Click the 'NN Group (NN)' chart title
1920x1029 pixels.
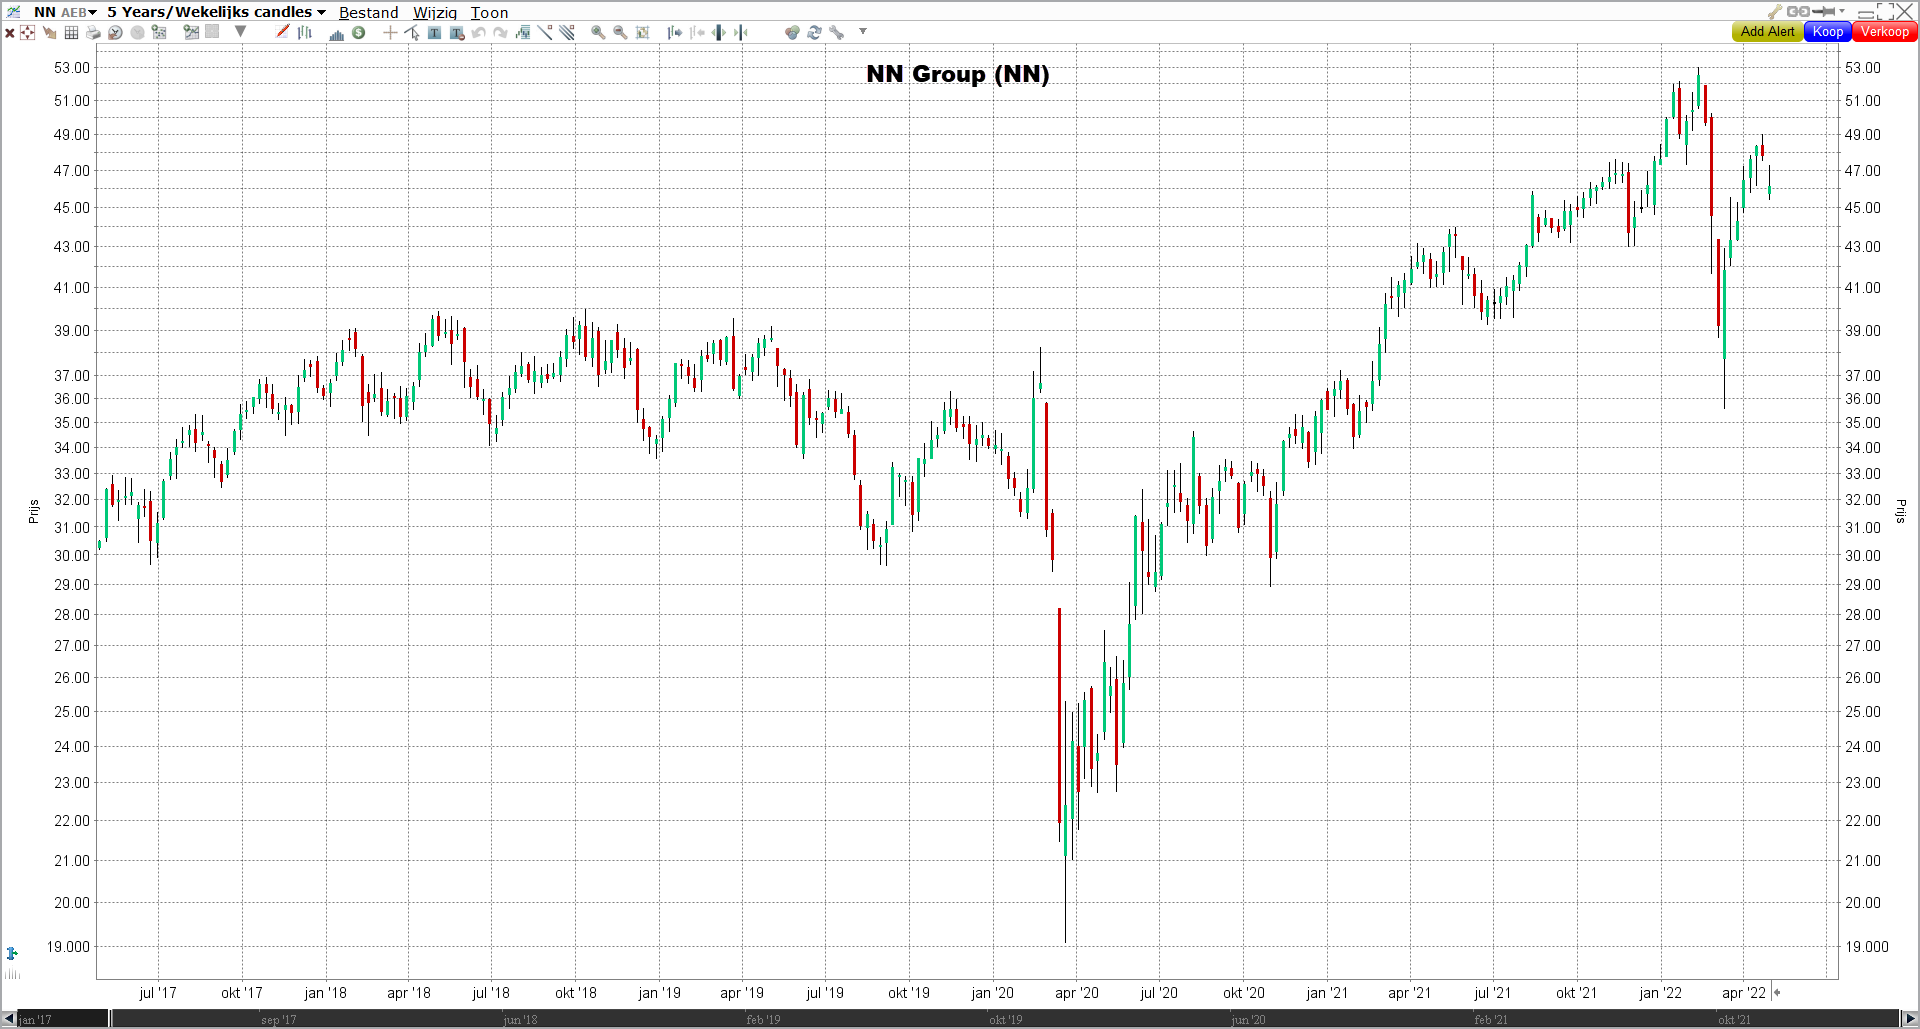click(x=957, y=74)
